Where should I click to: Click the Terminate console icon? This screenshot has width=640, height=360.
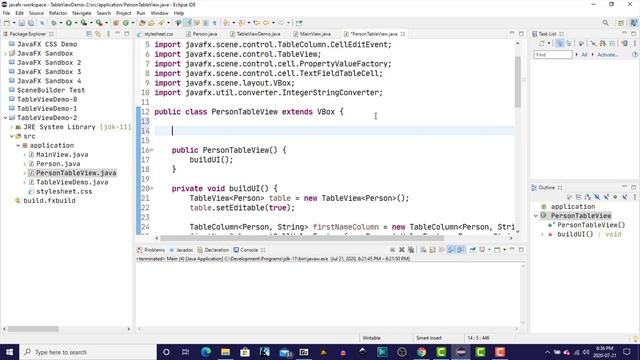tap(393, 249)
